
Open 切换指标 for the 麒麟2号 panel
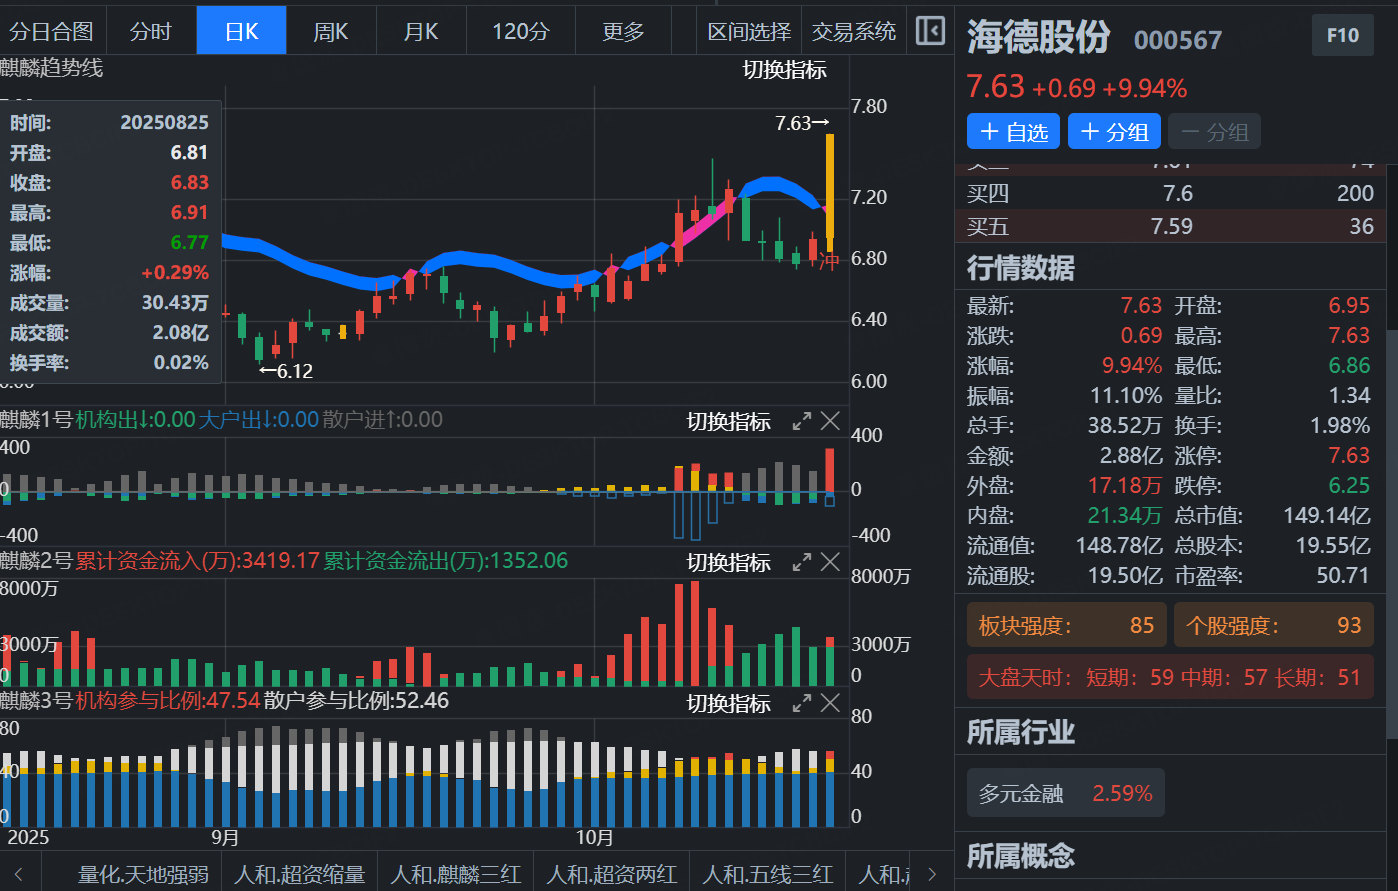pyautogui.click(x=728, y=563)
